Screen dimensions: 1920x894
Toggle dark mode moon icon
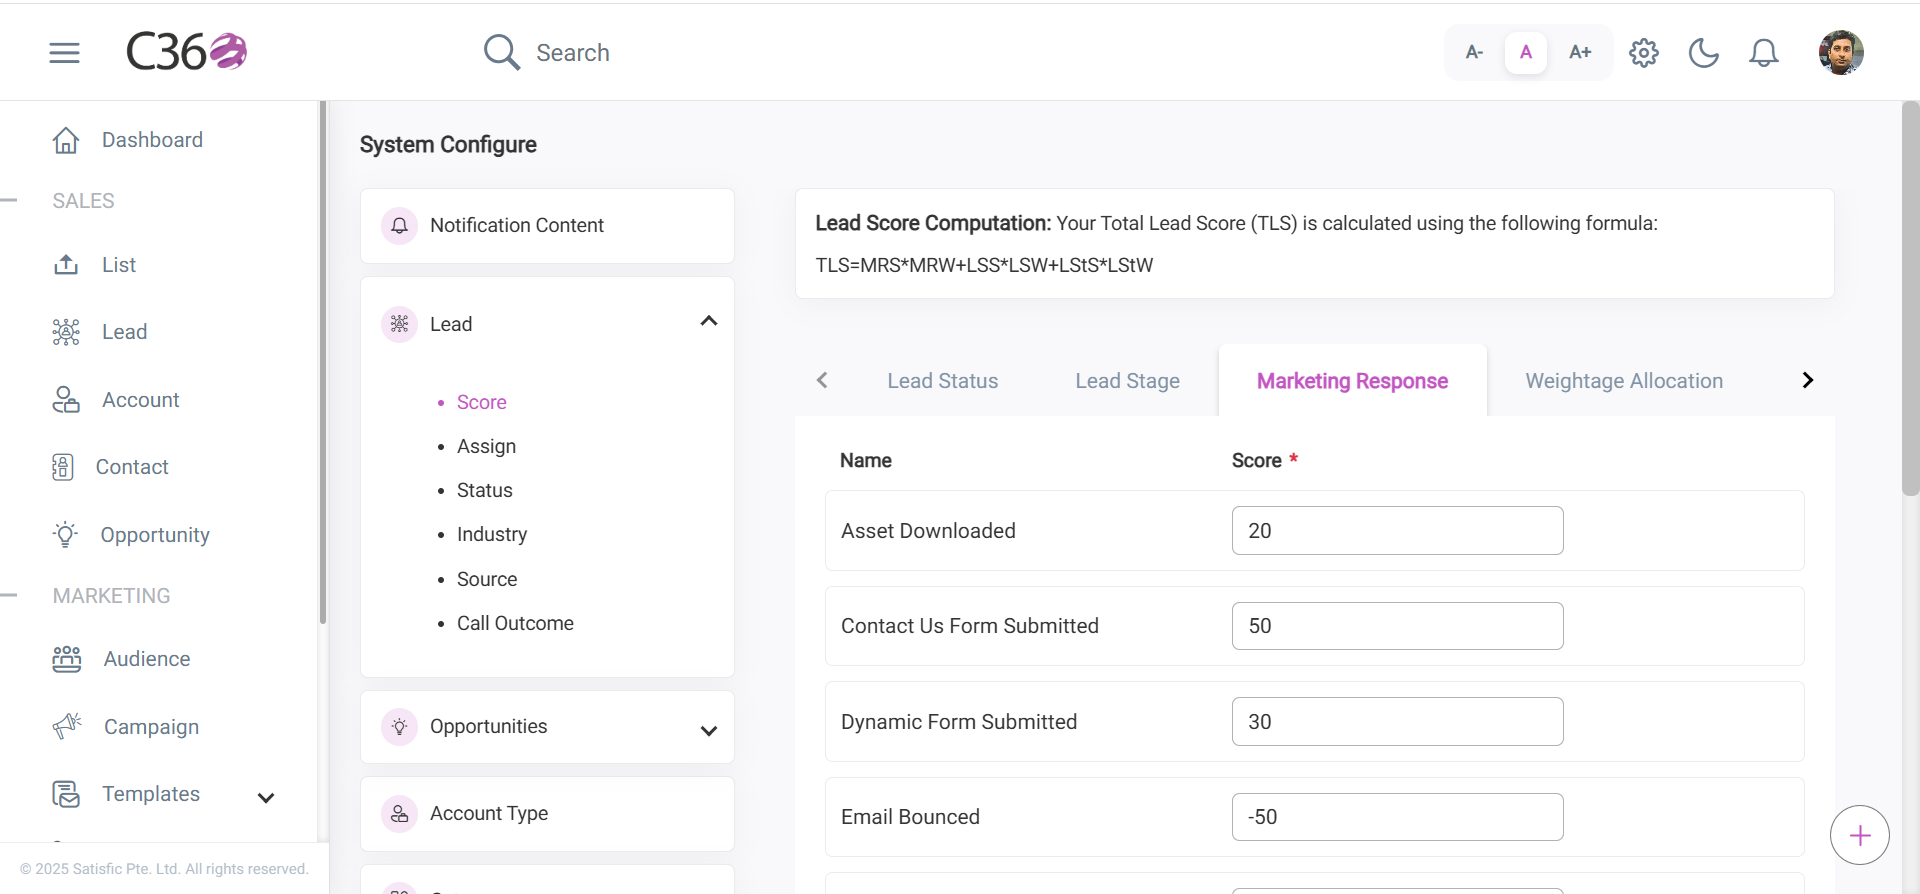(1704, 52)
